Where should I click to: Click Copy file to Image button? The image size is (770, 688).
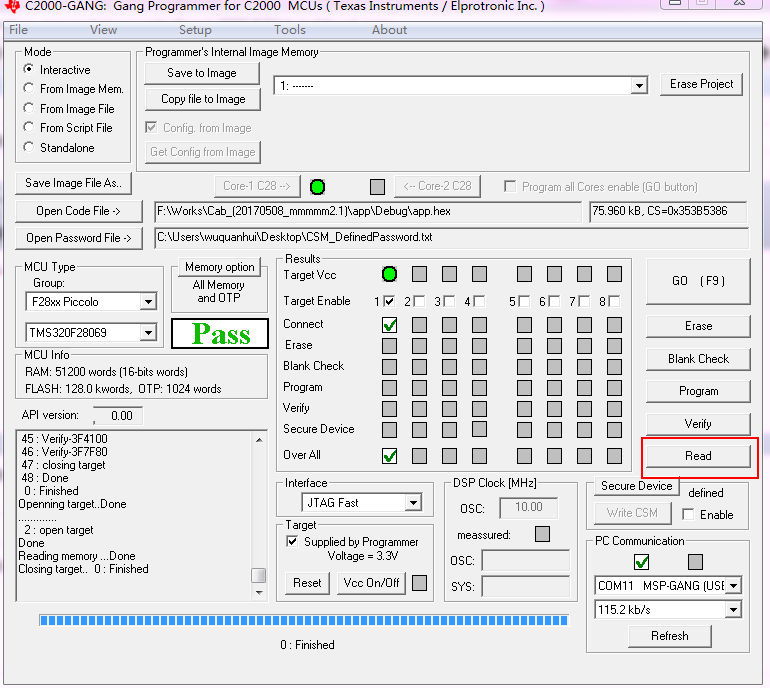pos(203,99)
